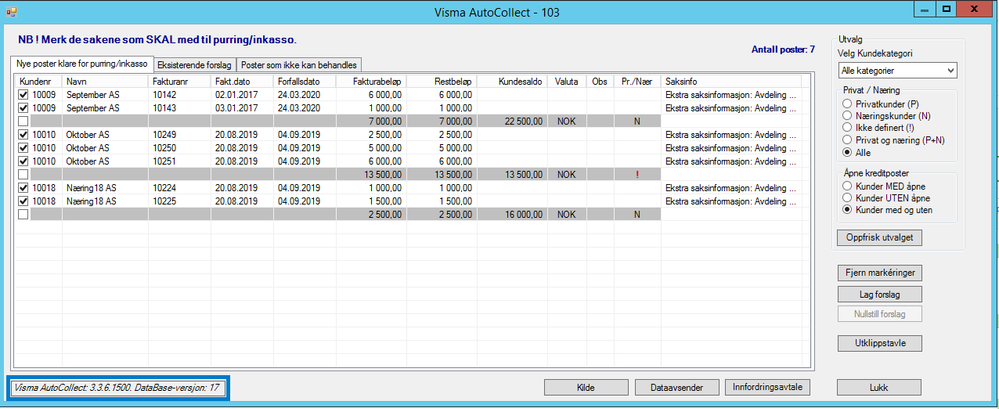The image size is (999, 409).
Task: Choose Kunder MED åpne radio button
Action: [x=846, y=185]
